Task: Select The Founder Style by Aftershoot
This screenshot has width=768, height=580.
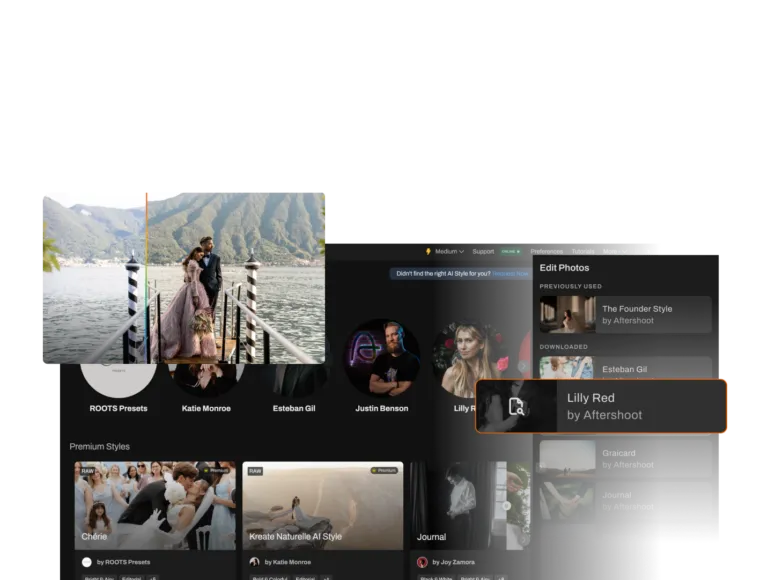Action: coord(625,314)
